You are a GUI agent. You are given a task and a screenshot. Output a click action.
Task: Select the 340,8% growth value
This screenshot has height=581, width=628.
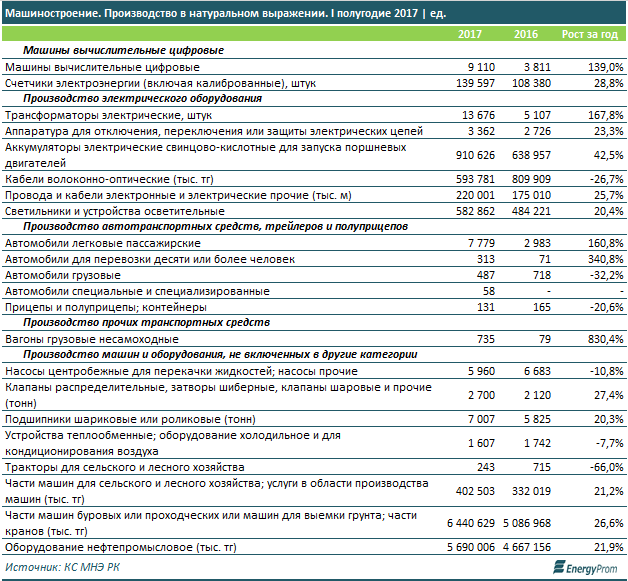pos(603,259)
